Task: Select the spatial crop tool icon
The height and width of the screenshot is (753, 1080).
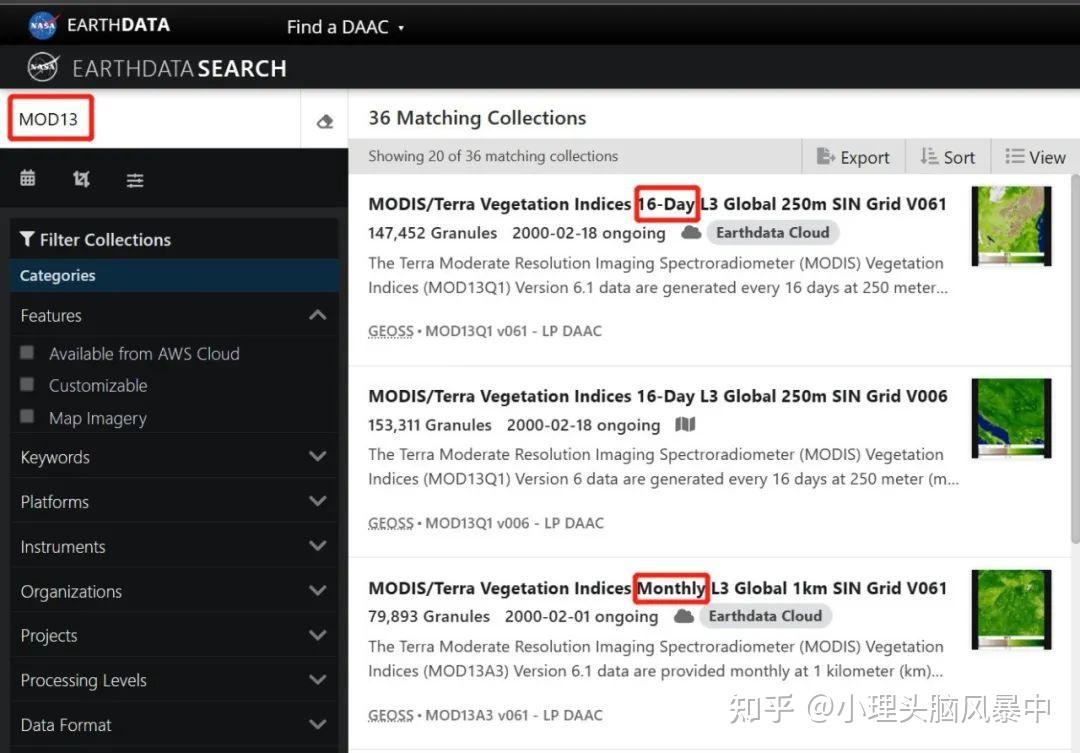Action: [x=81, y=179]
